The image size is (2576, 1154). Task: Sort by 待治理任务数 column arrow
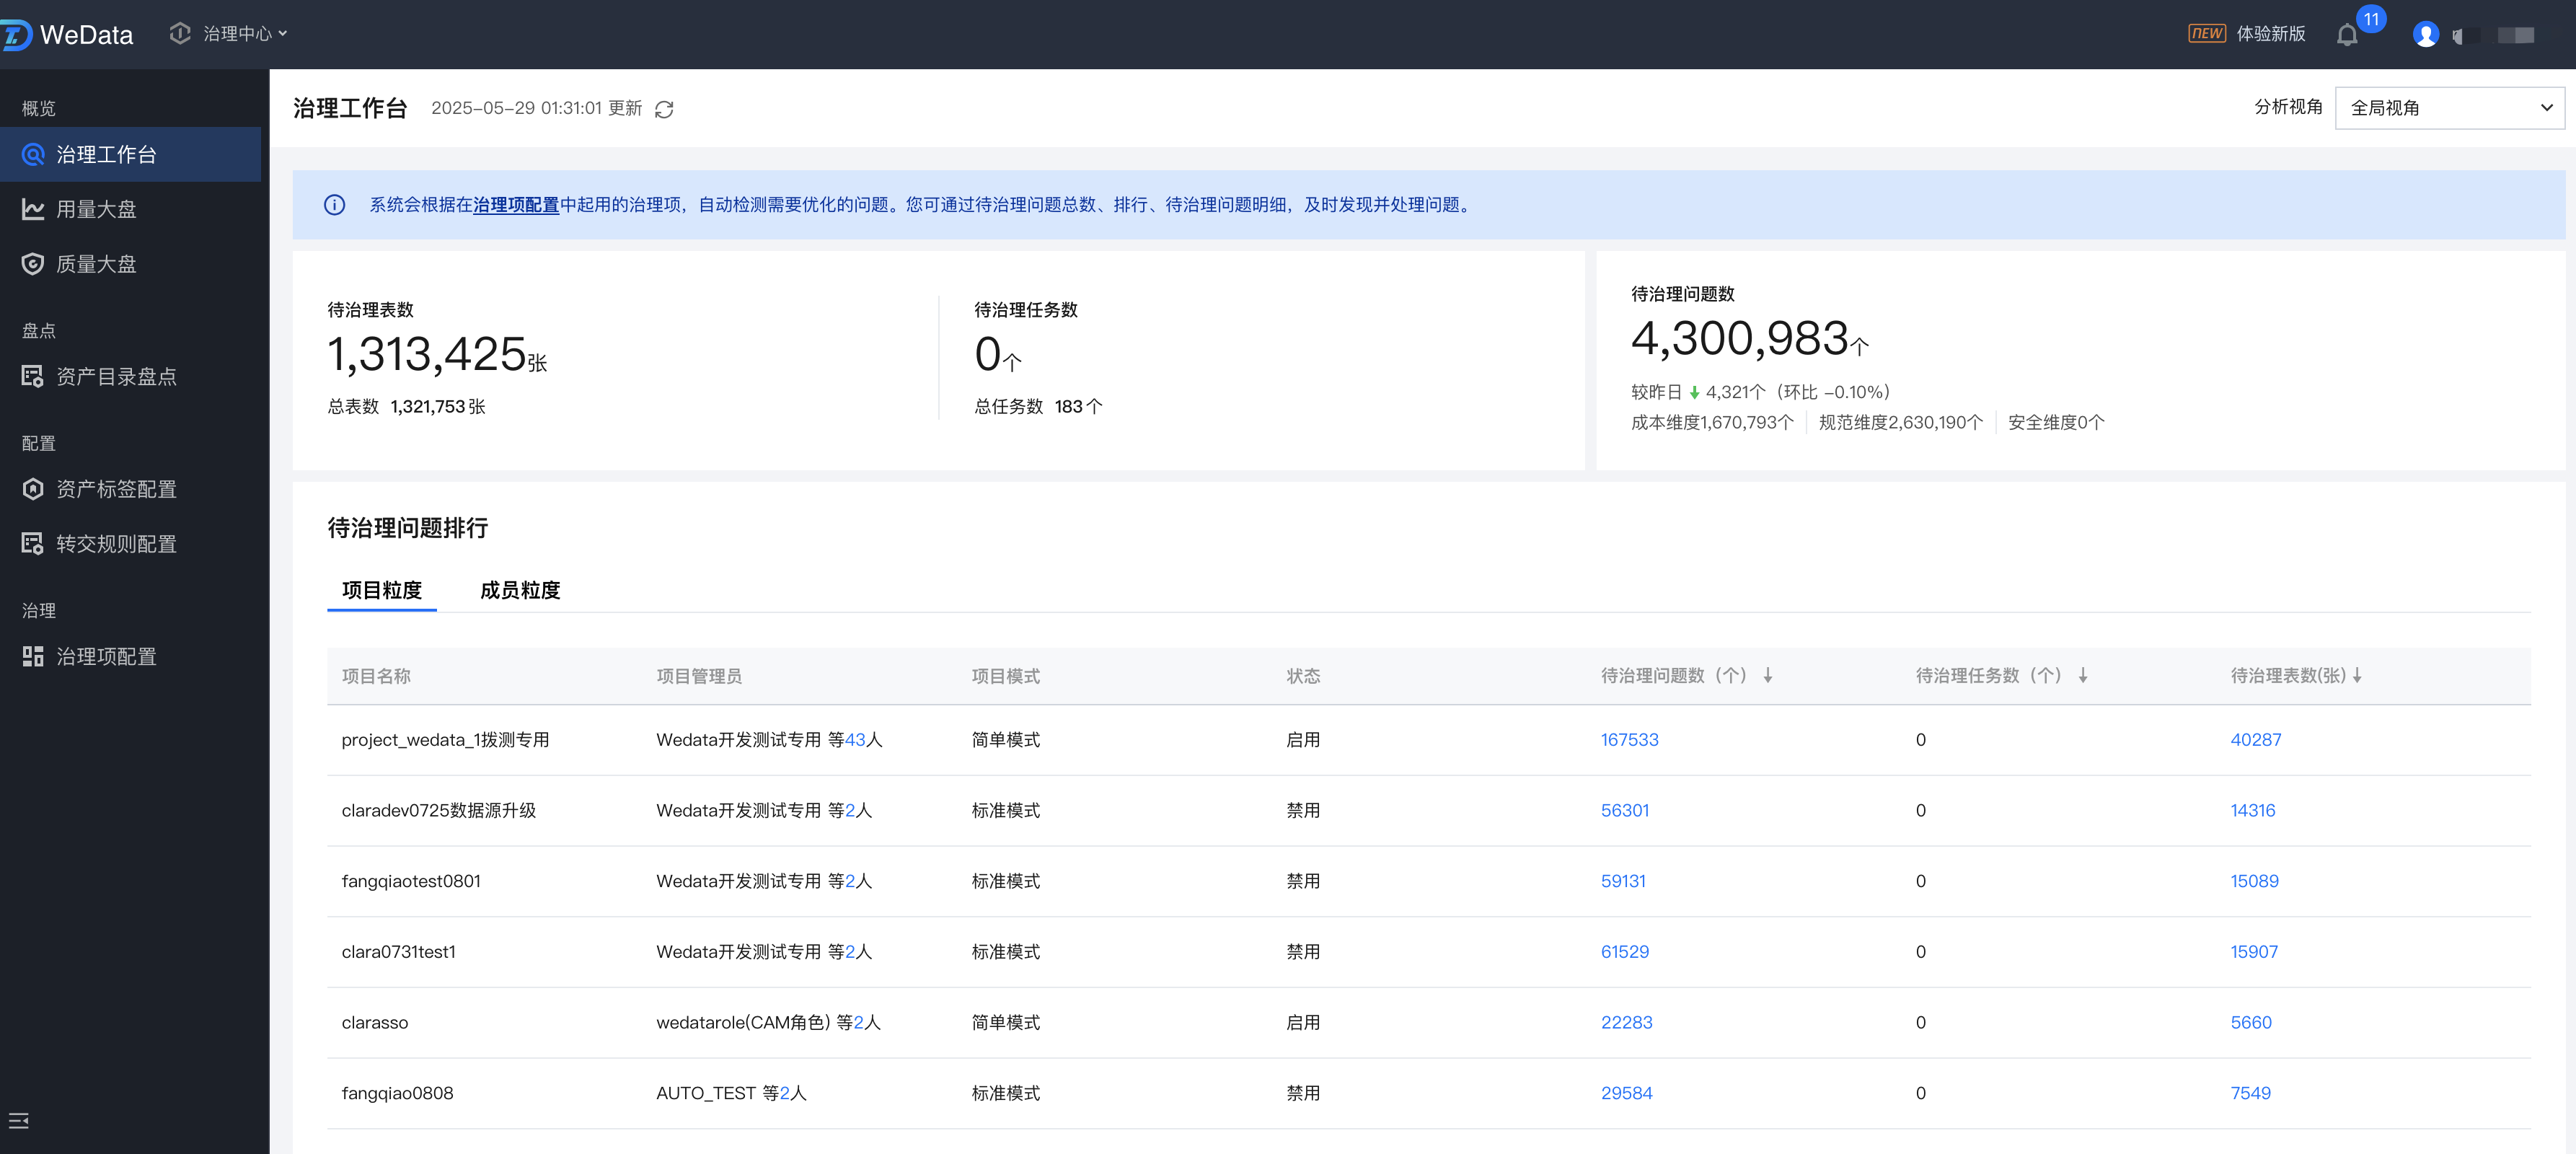(2083, 676)
